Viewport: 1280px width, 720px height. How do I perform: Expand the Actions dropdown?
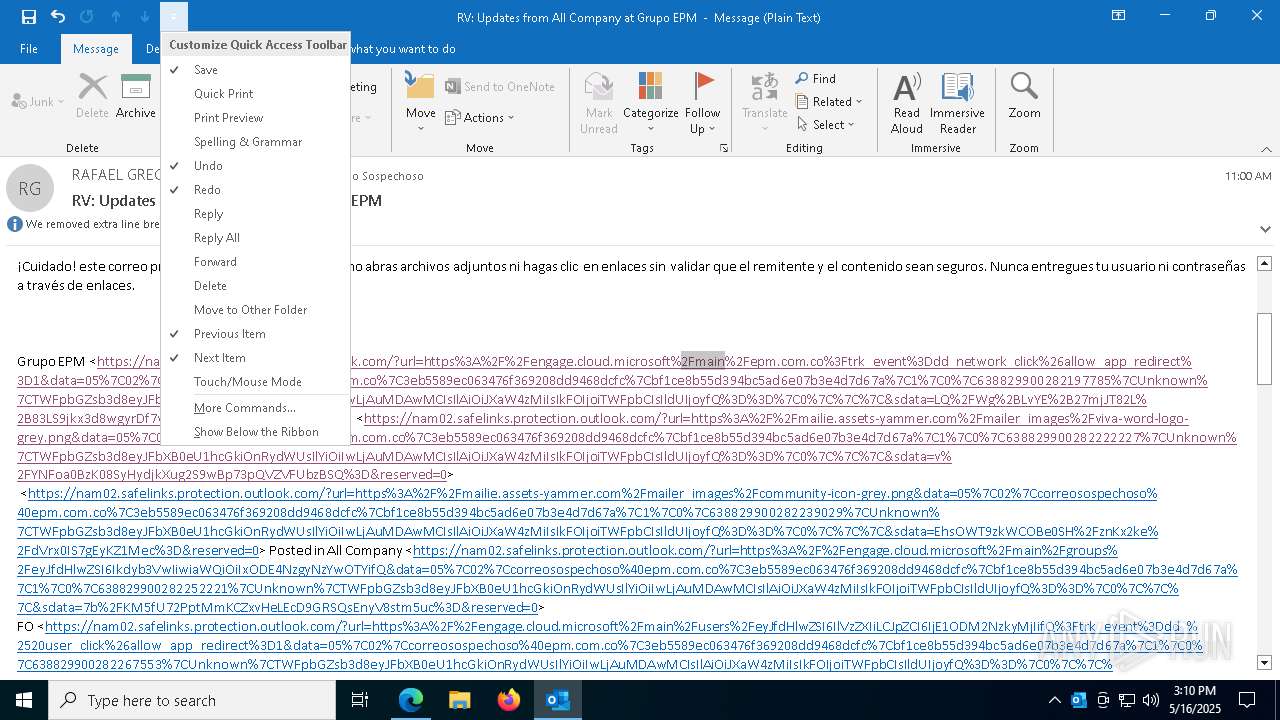(x=511, y=118)
